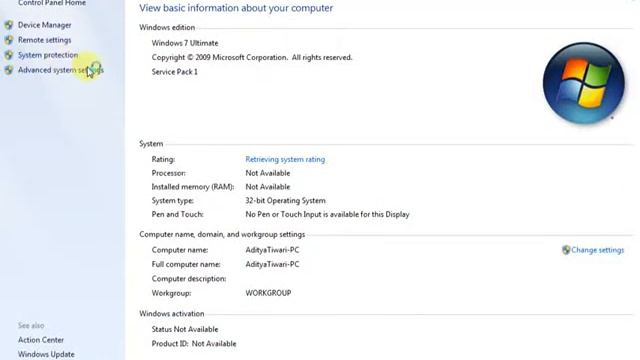Image resolution: width=640 pixels, height=360 pixels.
Task: Click the Computer description label
Action: pyautogui.click(x=189, y=279)
